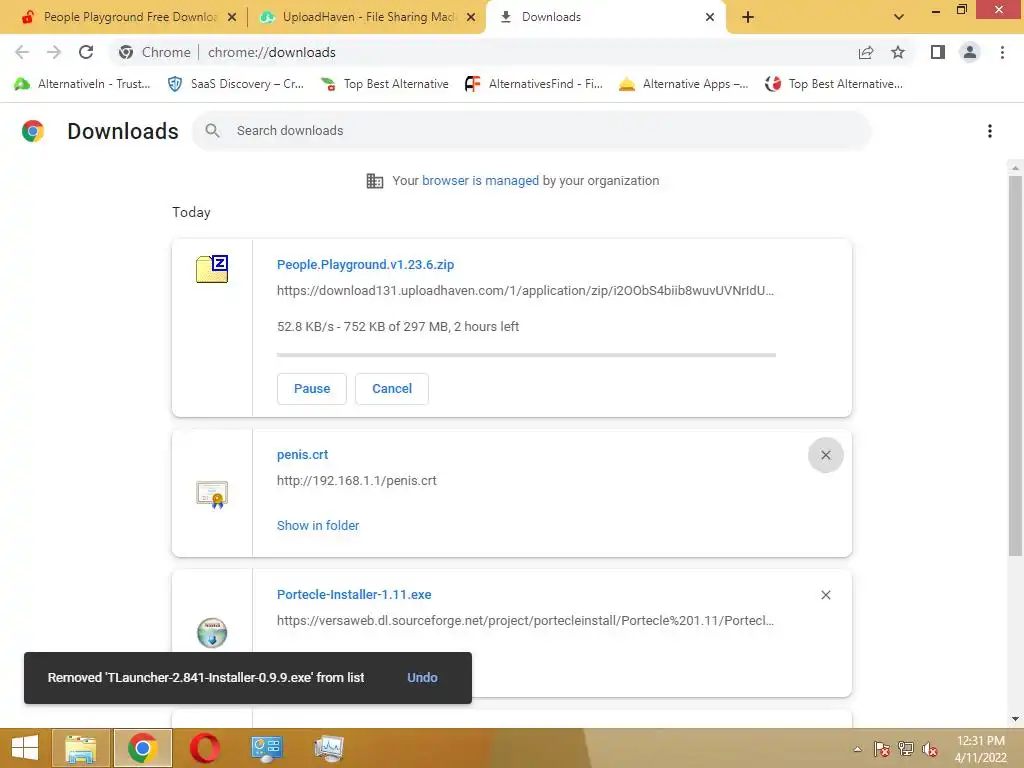
Task: Click the zip file icon for People.Playground
Action: tap(212, 268)
